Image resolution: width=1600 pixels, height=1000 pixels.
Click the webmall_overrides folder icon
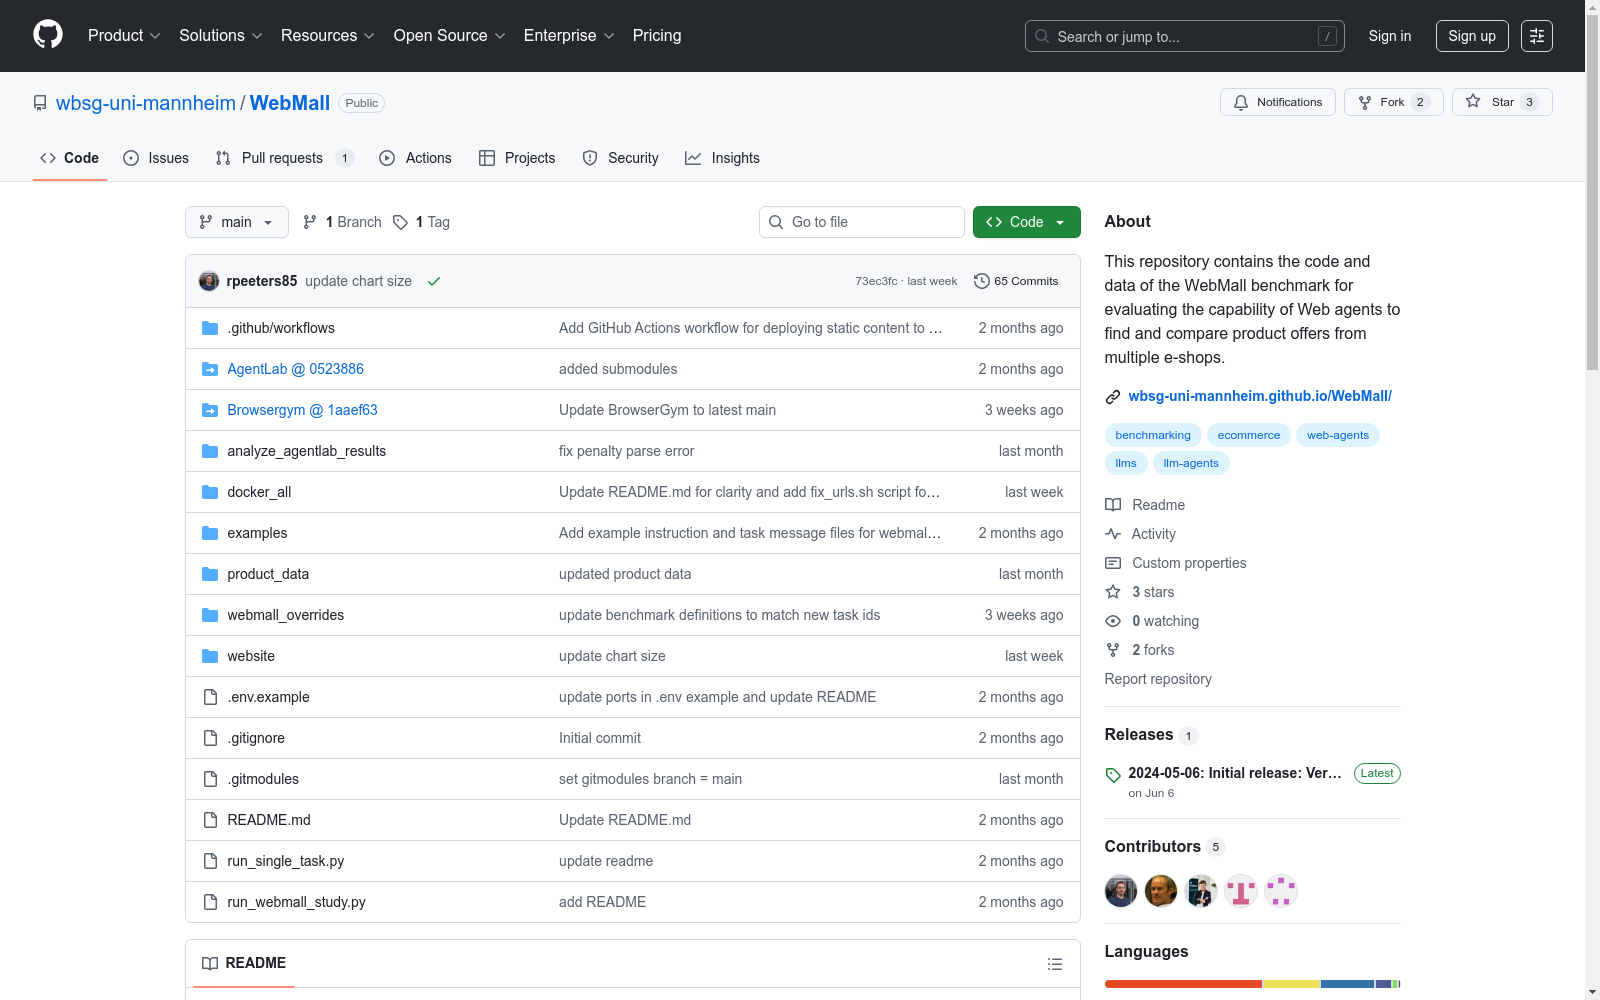(210, 615)
